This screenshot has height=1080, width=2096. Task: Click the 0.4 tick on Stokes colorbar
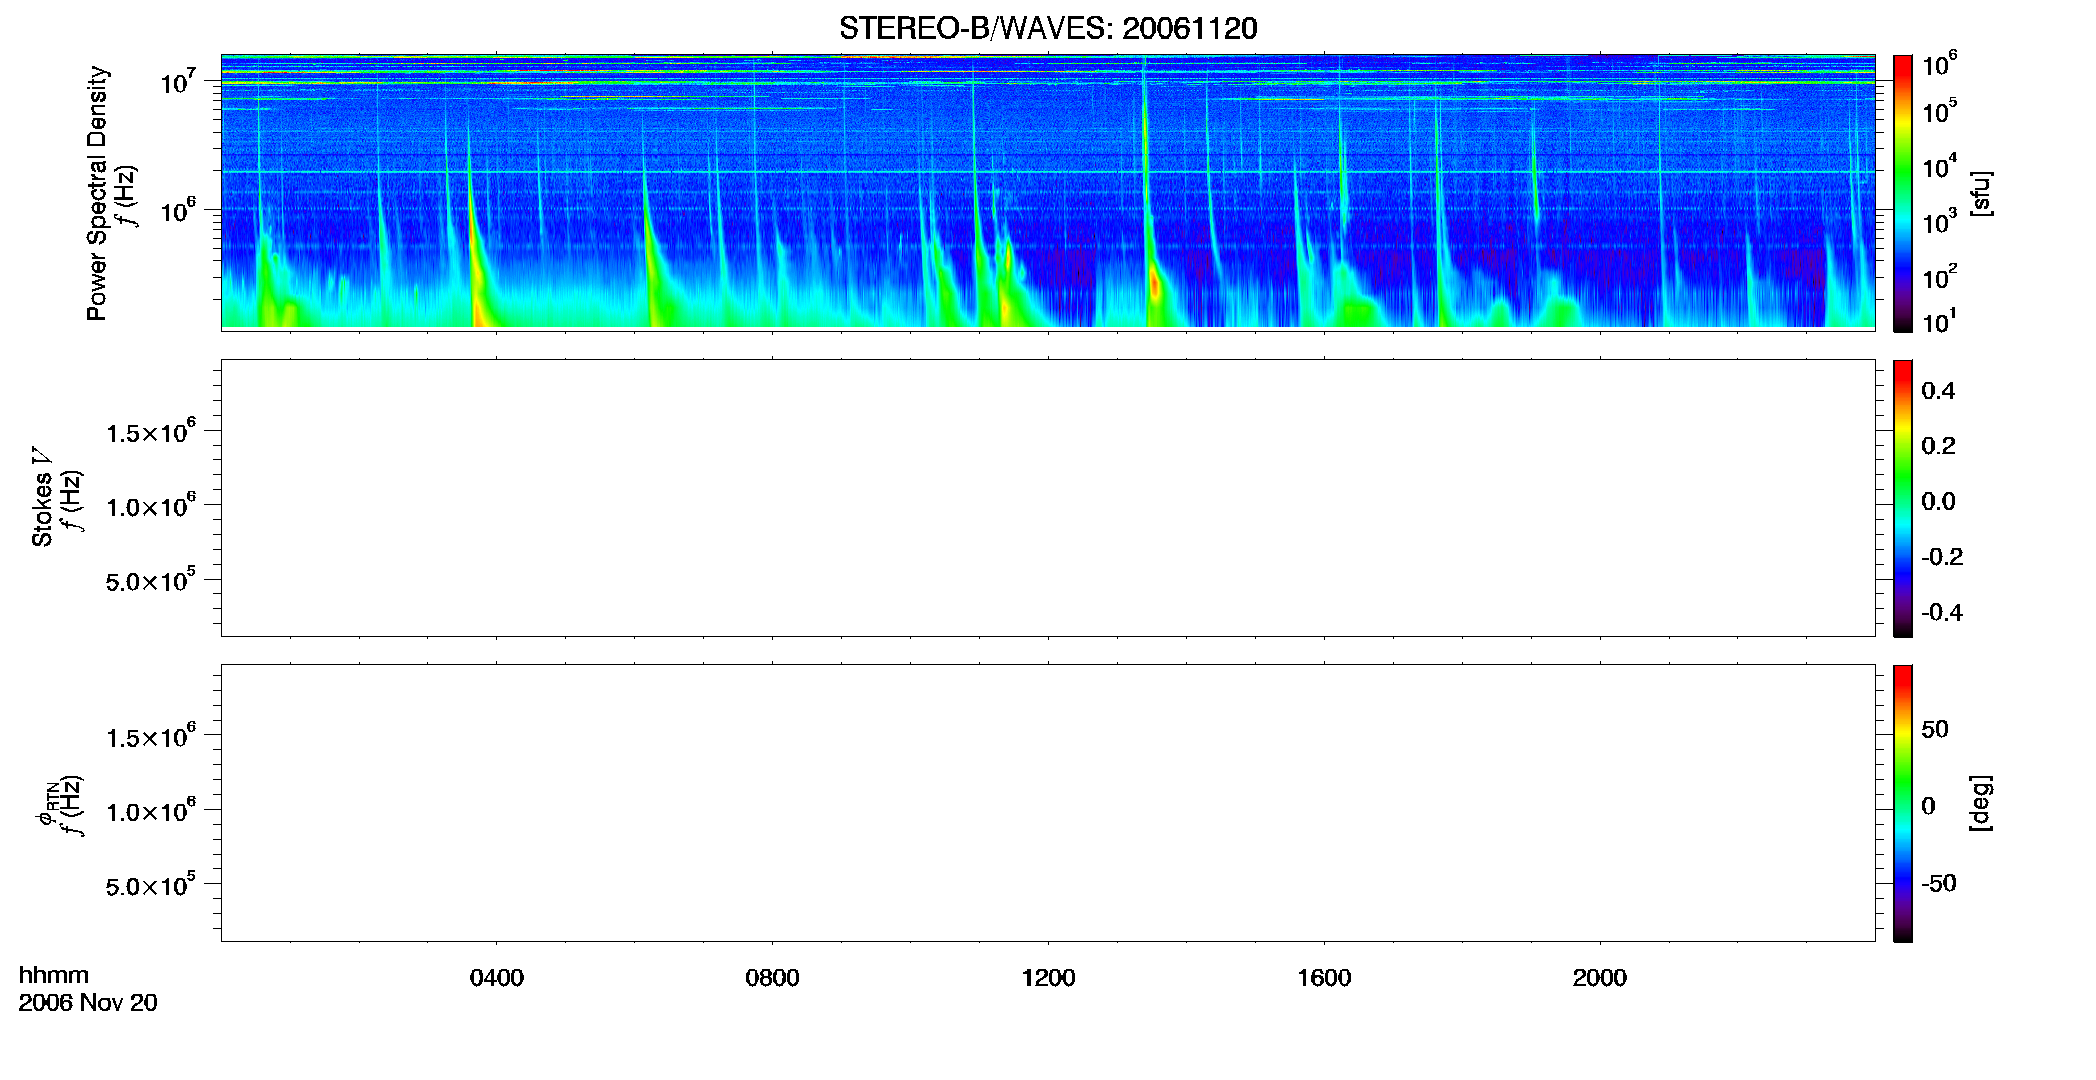pyautogui.click(x=1938, y=391)
